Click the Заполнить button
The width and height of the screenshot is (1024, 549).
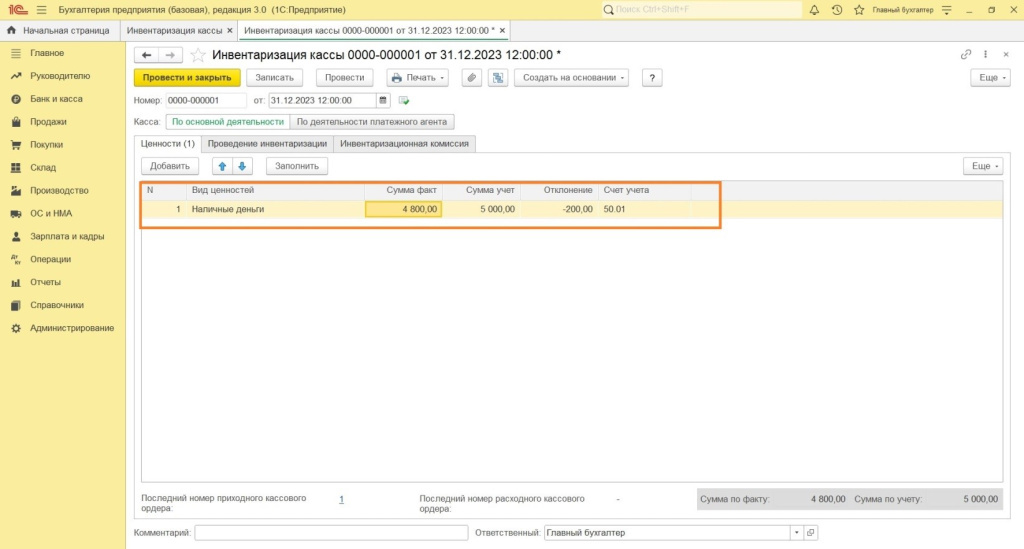(x=297, y=166)
